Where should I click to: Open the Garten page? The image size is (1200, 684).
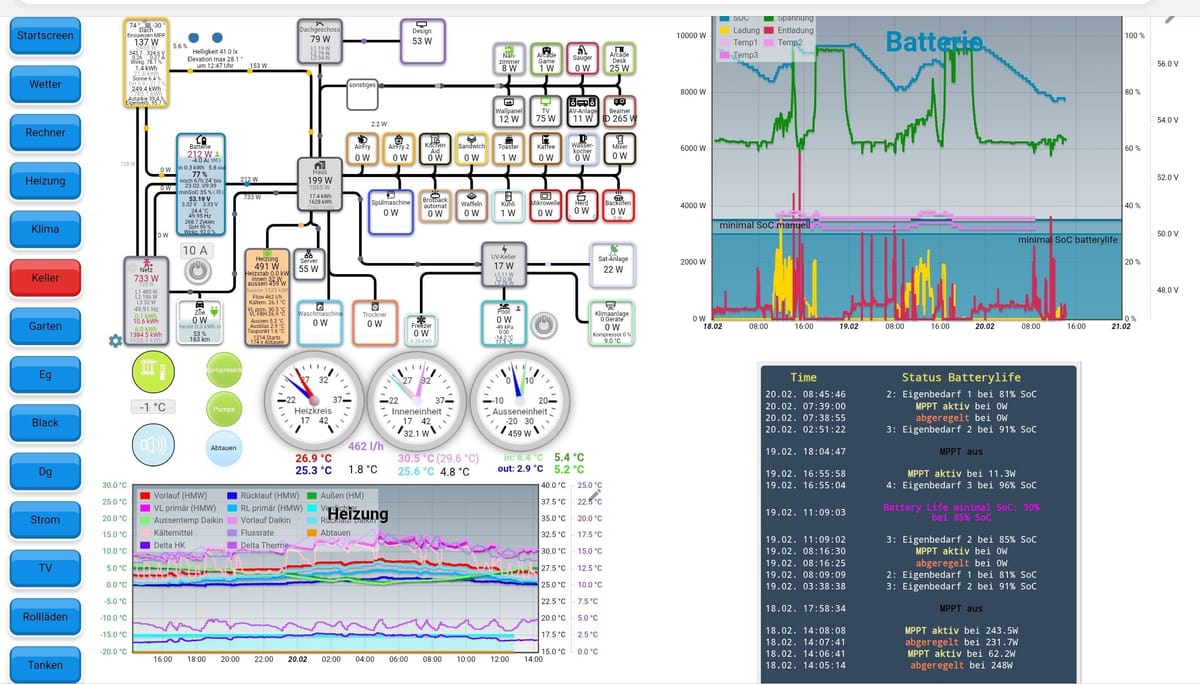(45, 326)
